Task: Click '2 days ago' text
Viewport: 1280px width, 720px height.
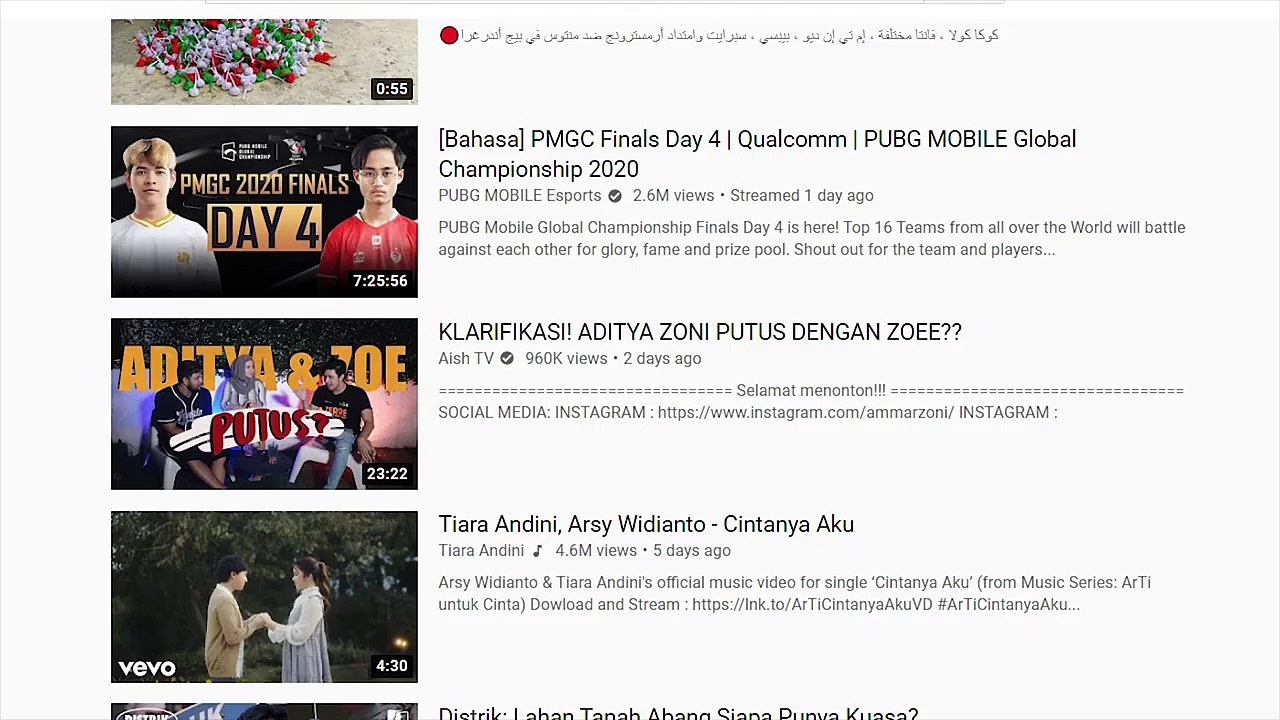Action: (x=662, y=358)
